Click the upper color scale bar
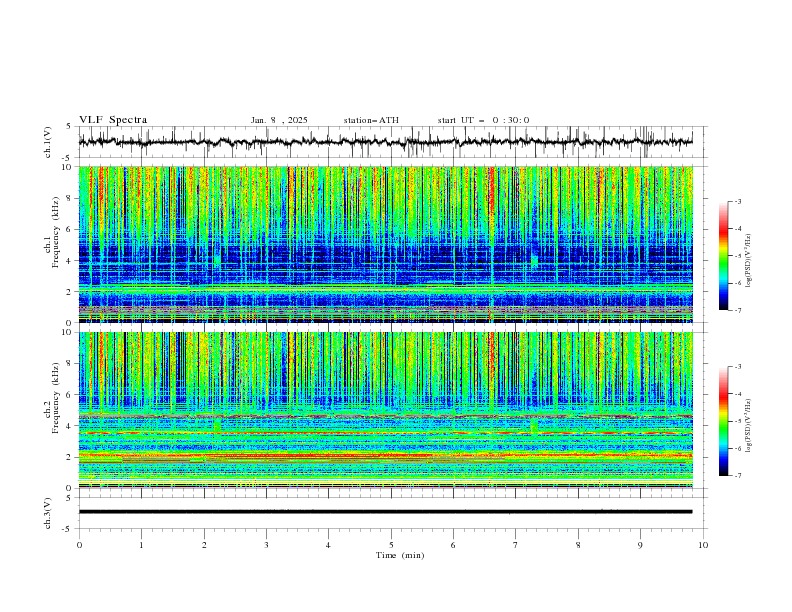Screen dimensions: 792x612 click(724, 256)
